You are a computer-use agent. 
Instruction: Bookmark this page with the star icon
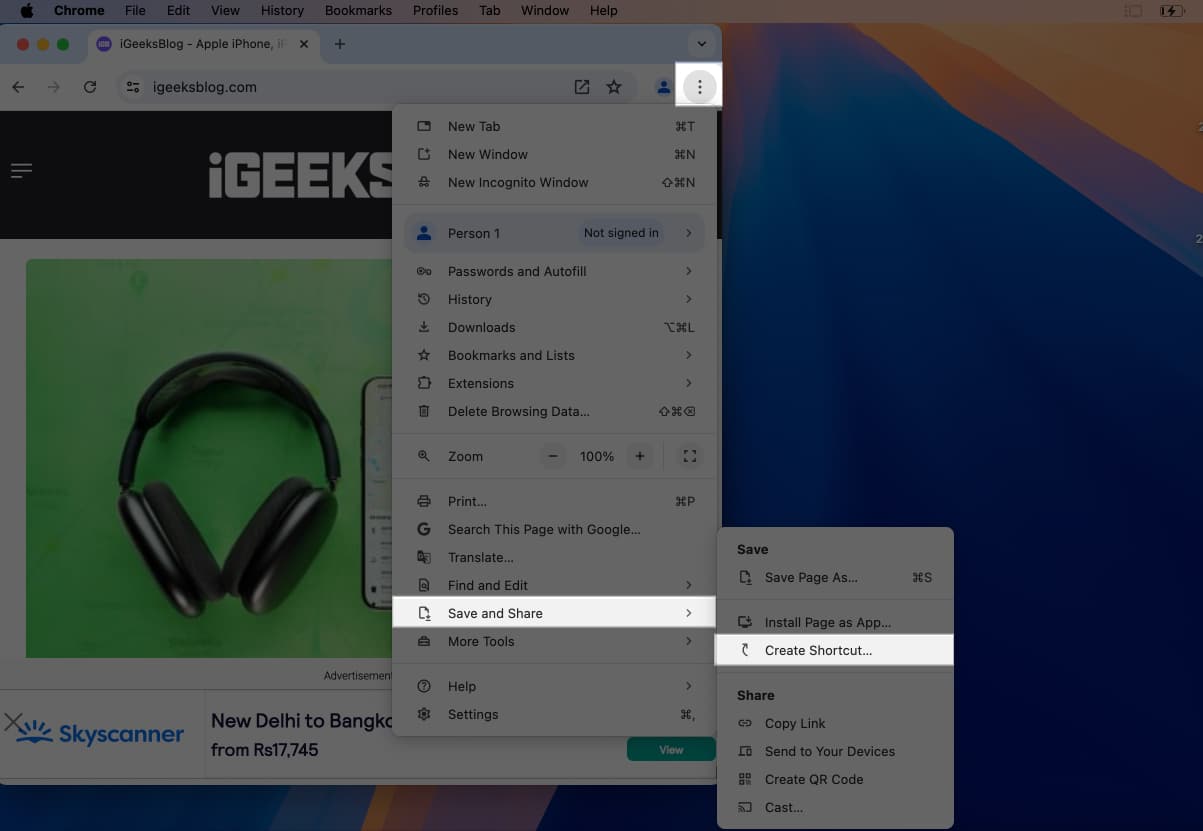pos(614,87)
